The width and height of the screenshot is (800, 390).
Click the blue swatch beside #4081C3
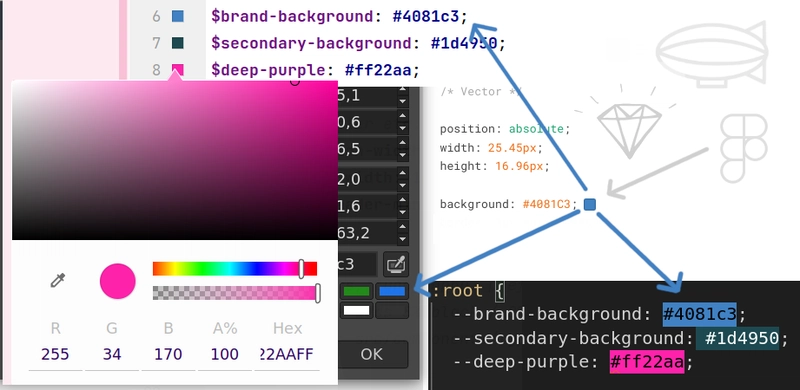(589, 204)
